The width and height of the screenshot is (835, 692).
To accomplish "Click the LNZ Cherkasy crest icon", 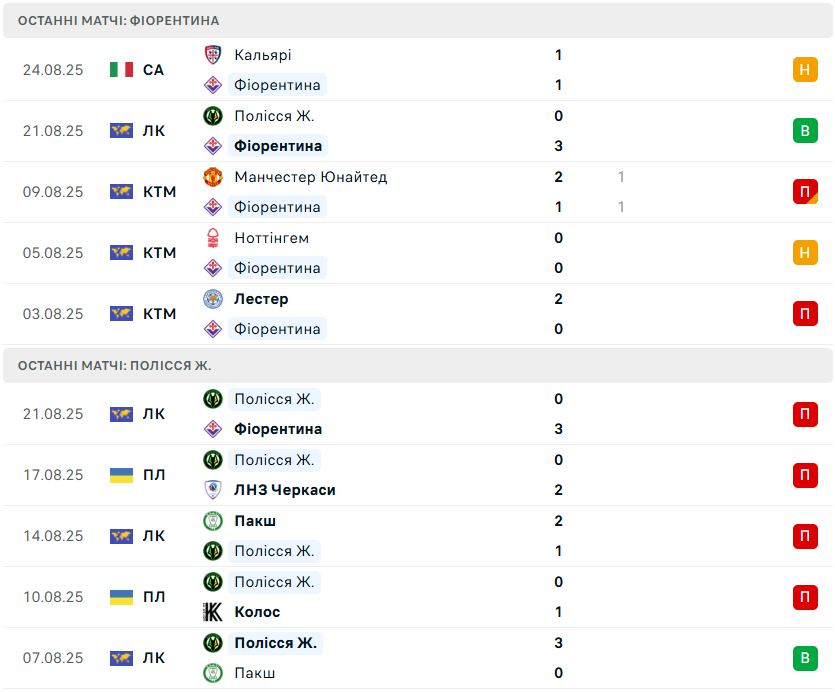I will [212, 490].
